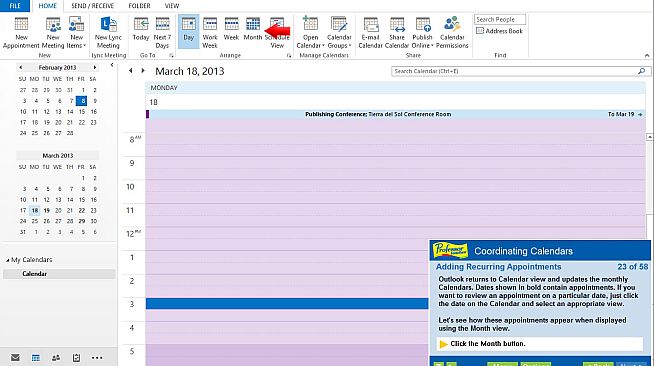Image resolution: width=654 pixels, height=366 pixels.
Task: Open Calendar Permissions
Action: point(452,33)
